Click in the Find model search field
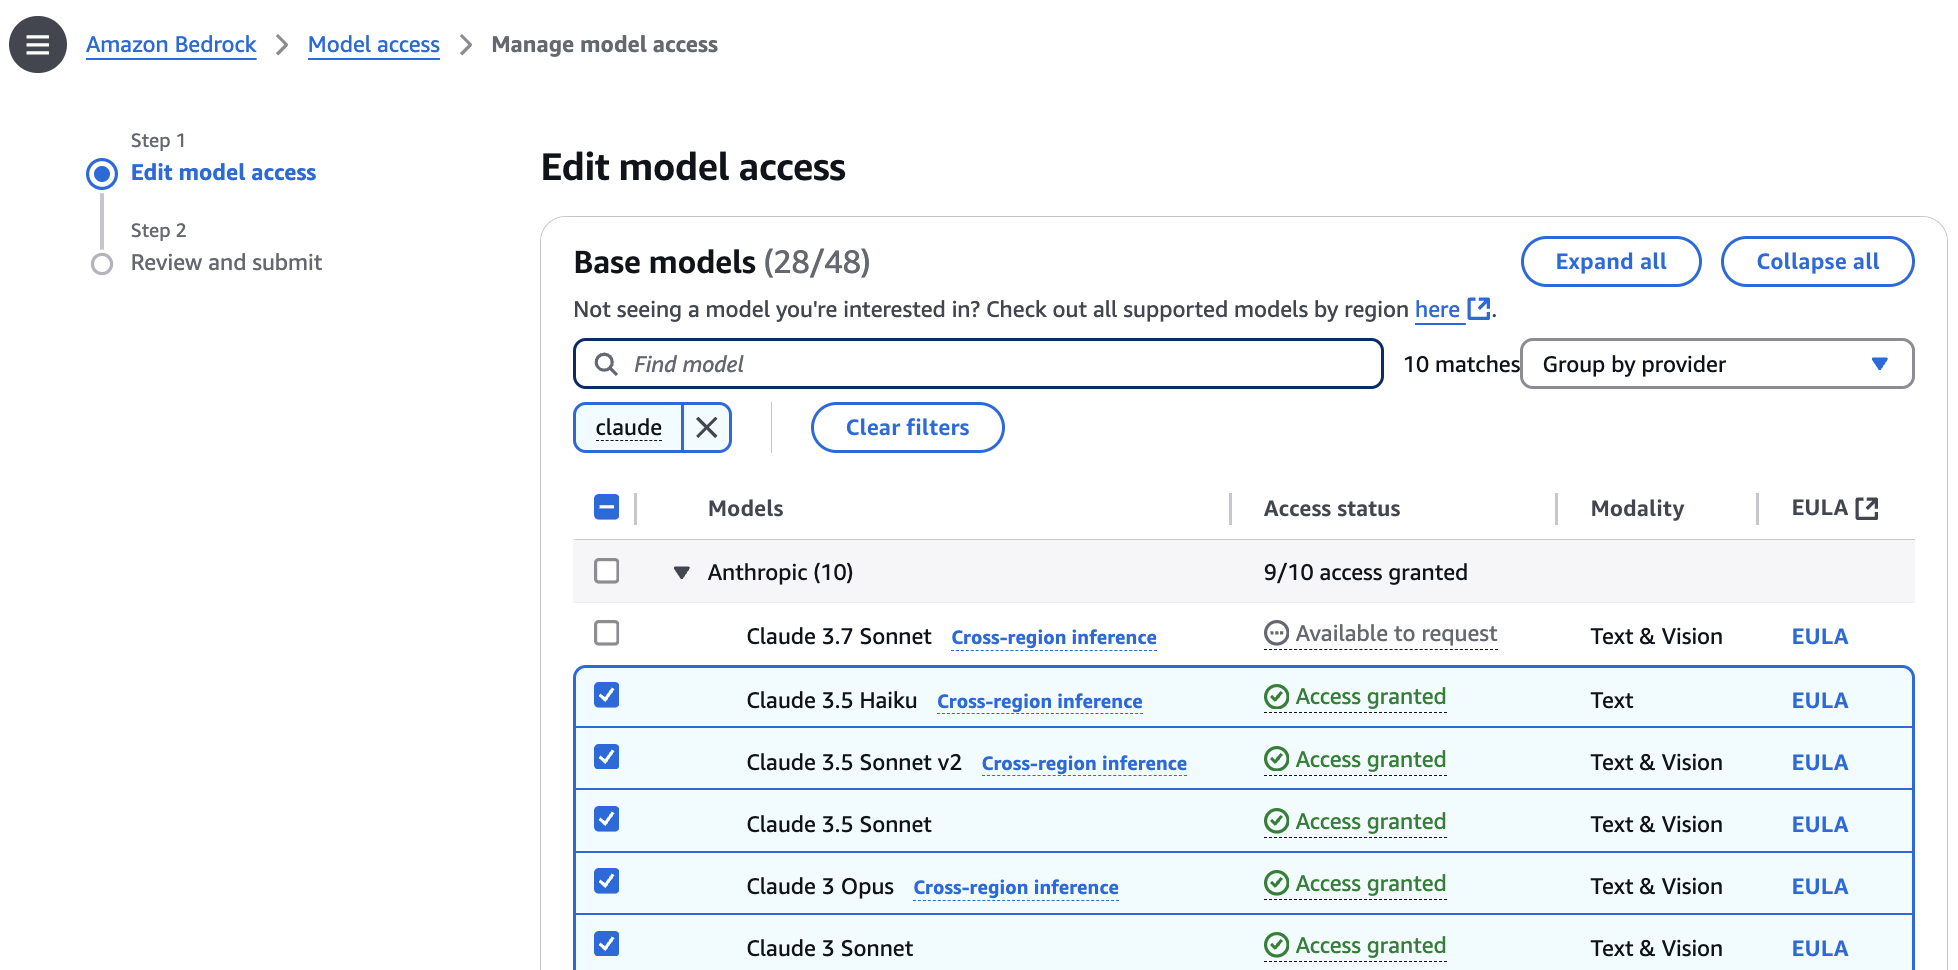The height and width of the screenshot is (970, 1958). (x=978, y=364)
